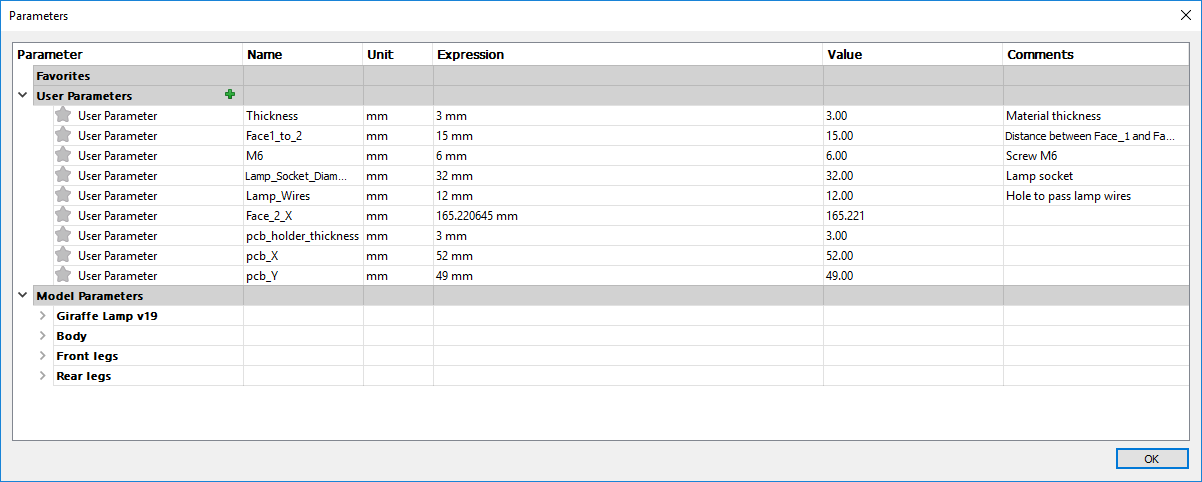Edit the '32 mm' expression cell

point(628,176)
